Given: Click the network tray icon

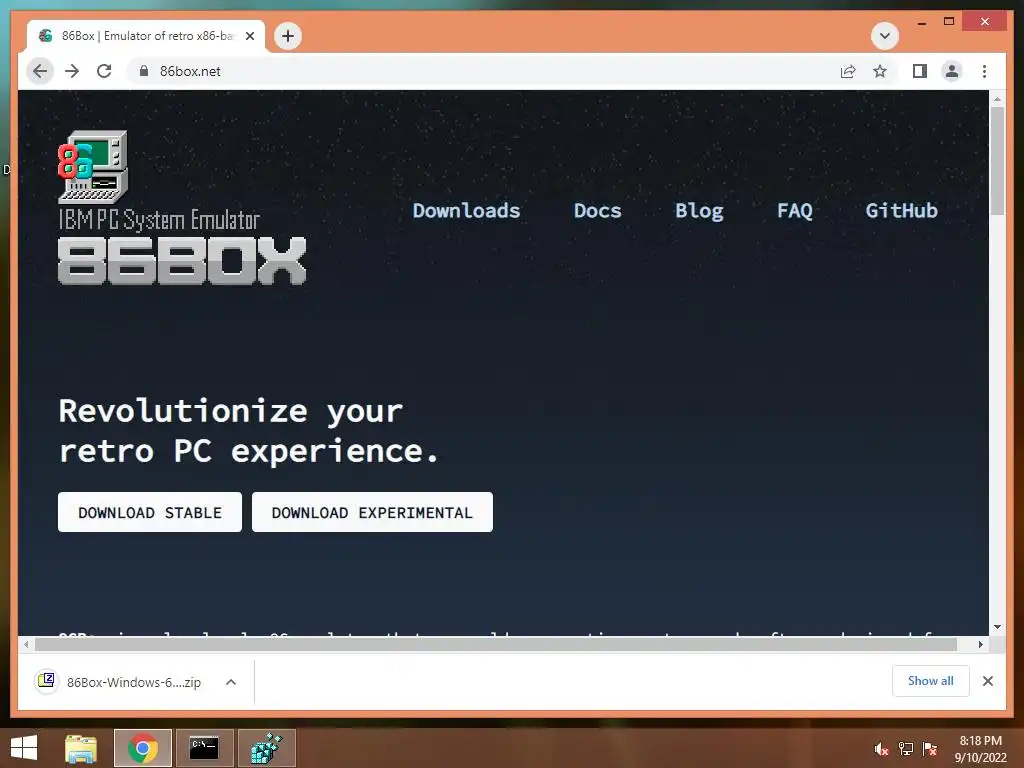Looking at the screenshot, I should tap(906, 749).
